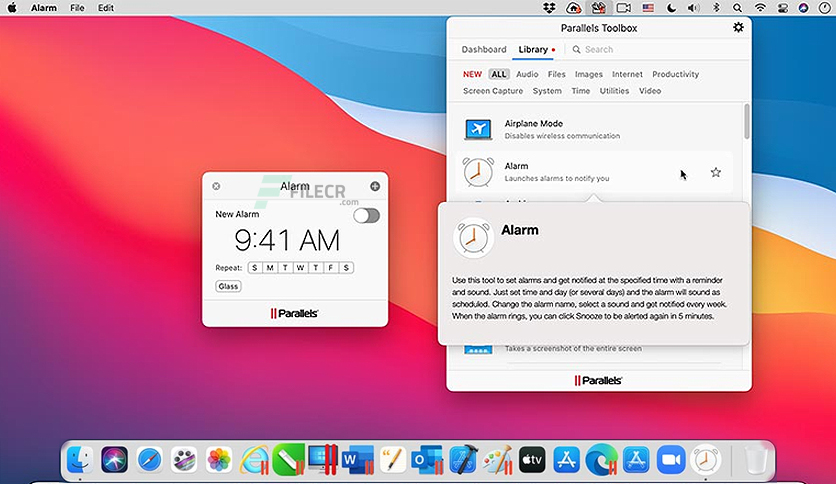Open Control Center icon
Screen dimensions: 836x484
[783, 7]
